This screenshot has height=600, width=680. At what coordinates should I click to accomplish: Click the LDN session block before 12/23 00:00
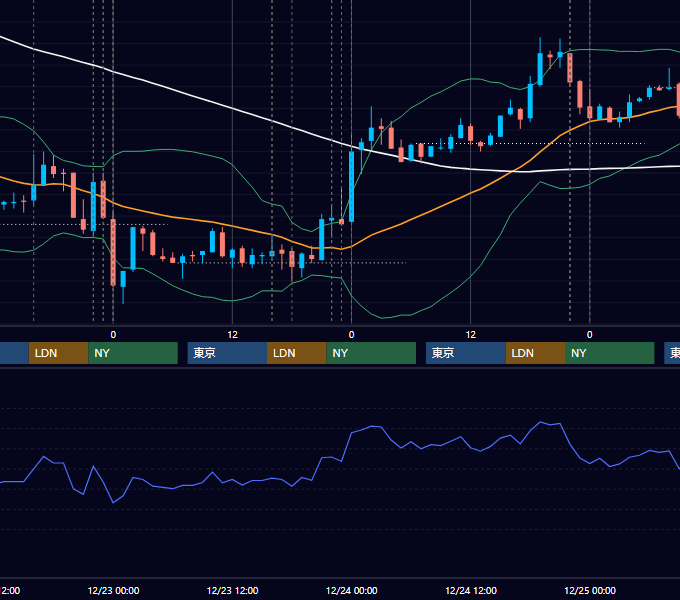[58, 353]
